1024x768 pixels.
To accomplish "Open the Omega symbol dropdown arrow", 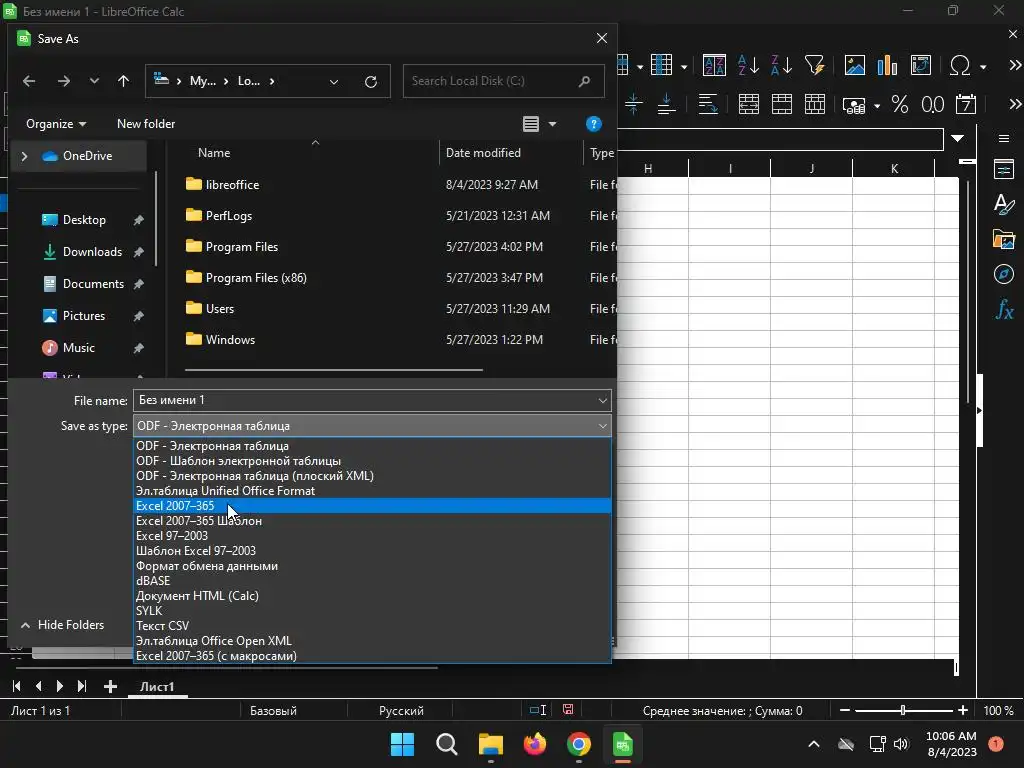I will tap(983, 67).
